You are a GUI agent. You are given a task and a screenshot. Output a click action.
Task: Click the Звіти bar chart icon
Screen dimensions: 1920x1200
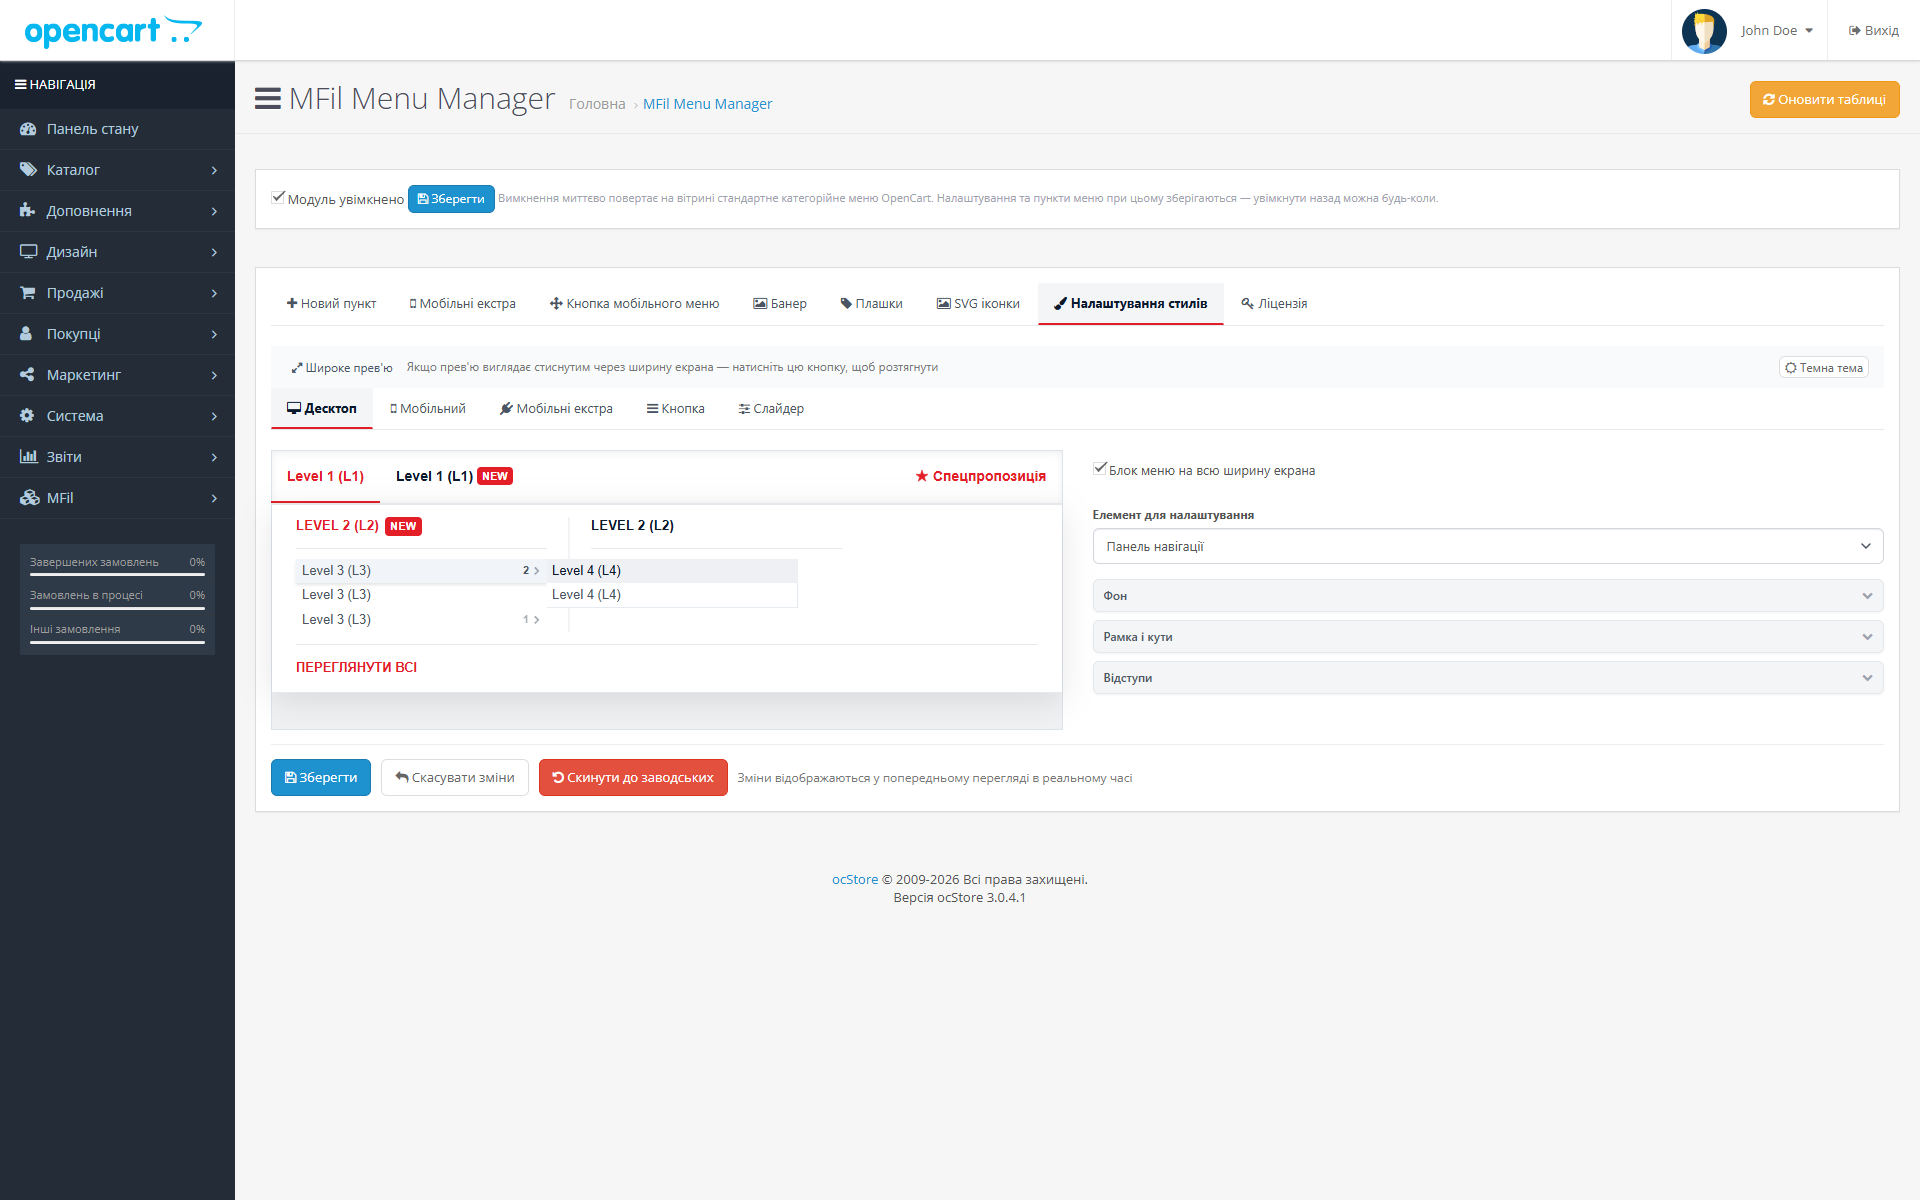tap(28, 457)
